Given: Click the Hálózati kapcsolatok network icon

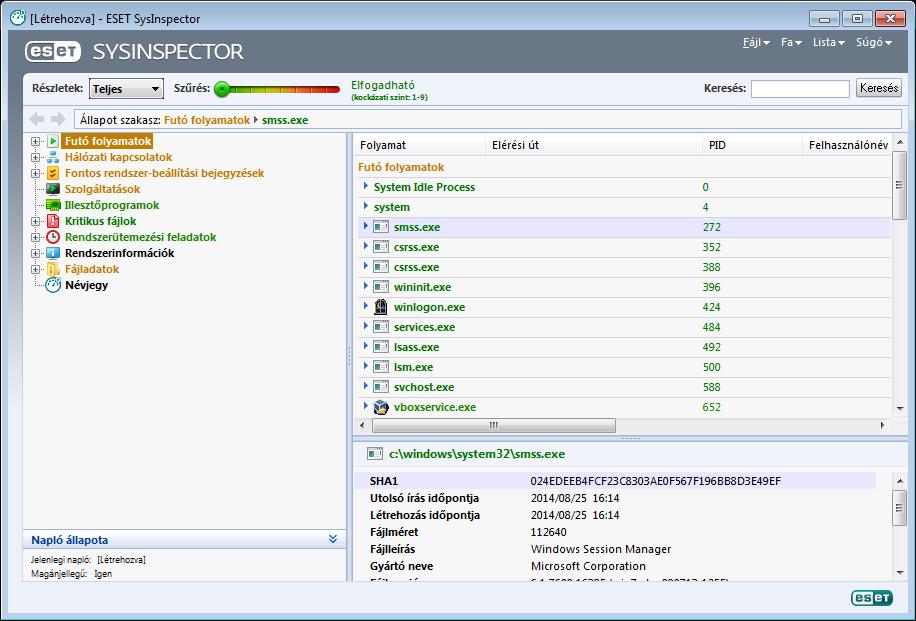Looking at the screenshot, I should click(53, 157).
